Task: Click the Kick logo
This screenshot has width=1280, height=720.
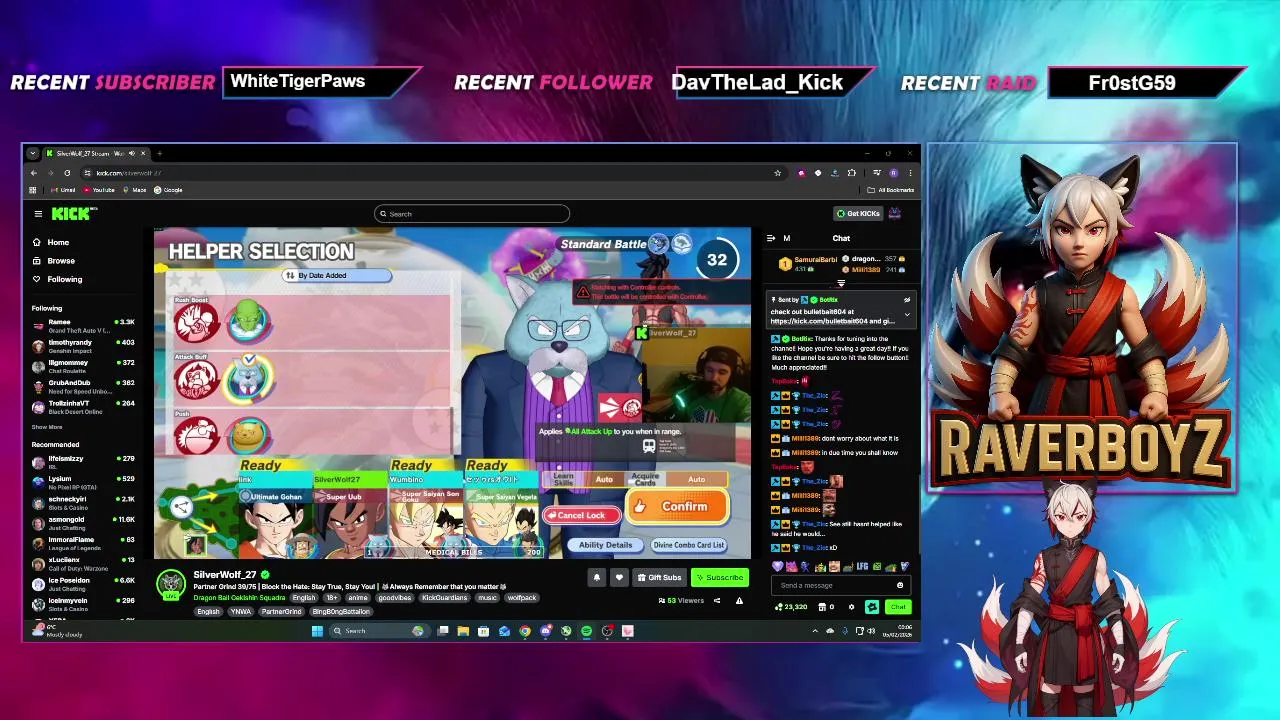Action: click(73, 213)
